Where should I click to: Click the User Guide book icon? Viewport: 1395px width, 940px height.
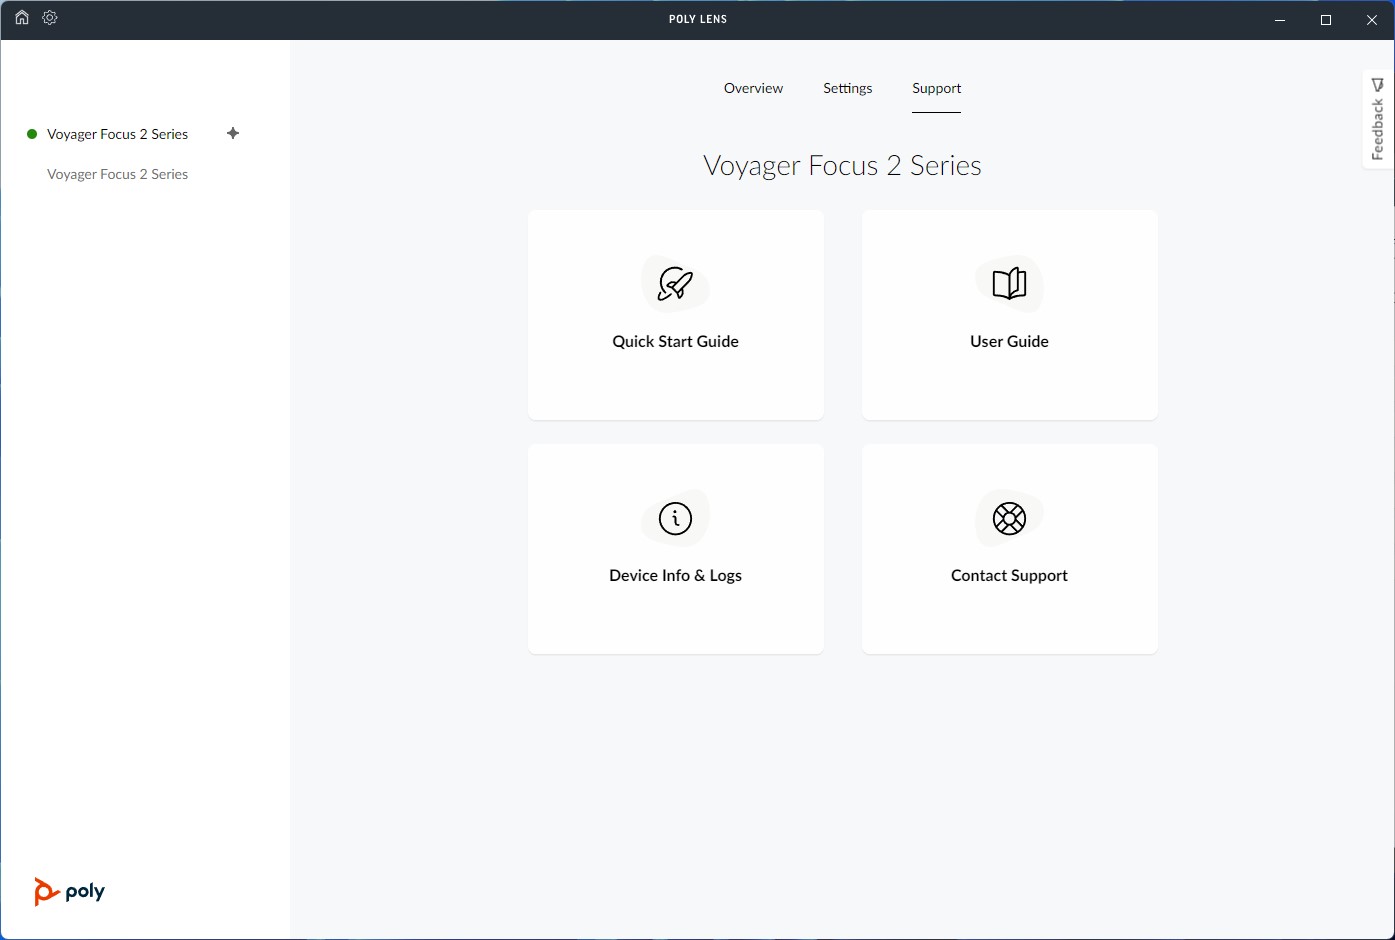point(1010,284)
